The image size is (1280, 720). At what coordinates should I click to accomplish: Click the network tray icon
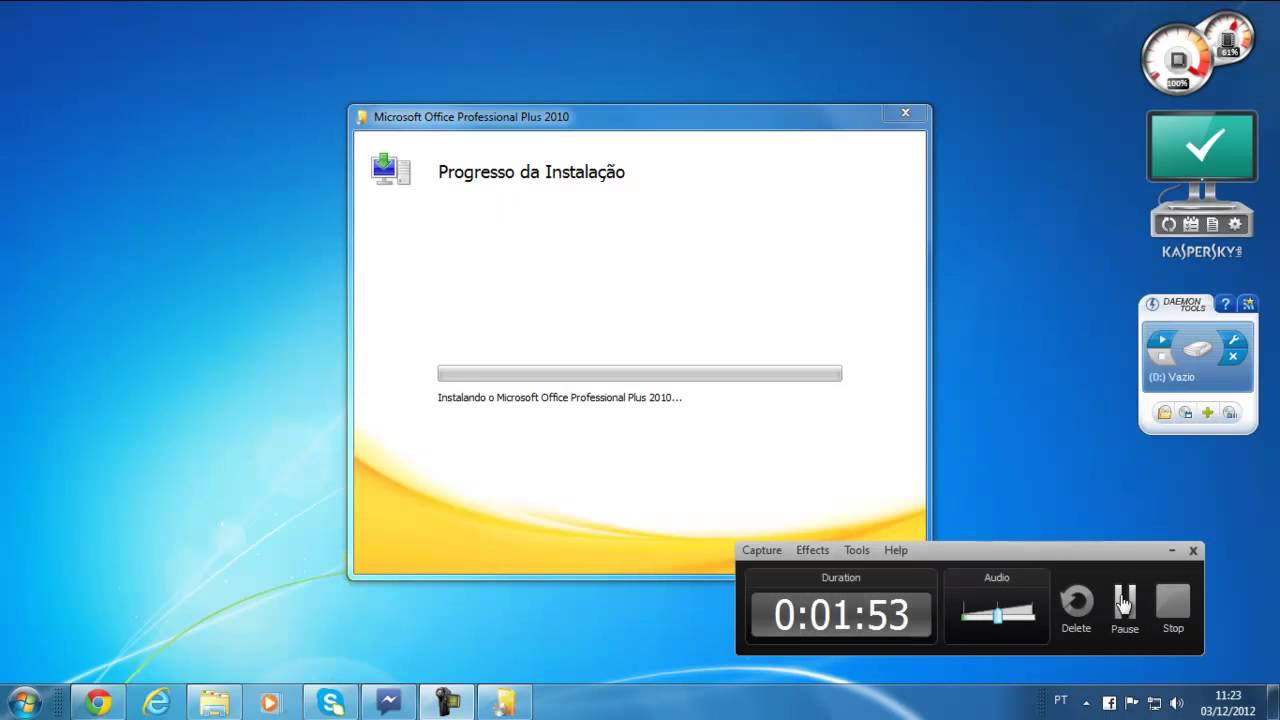[x=1154, y=703]
